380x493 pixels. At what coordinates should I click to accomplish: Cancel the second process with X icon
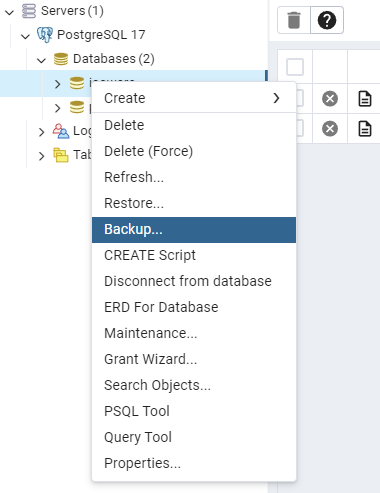(x=330, y=129)
